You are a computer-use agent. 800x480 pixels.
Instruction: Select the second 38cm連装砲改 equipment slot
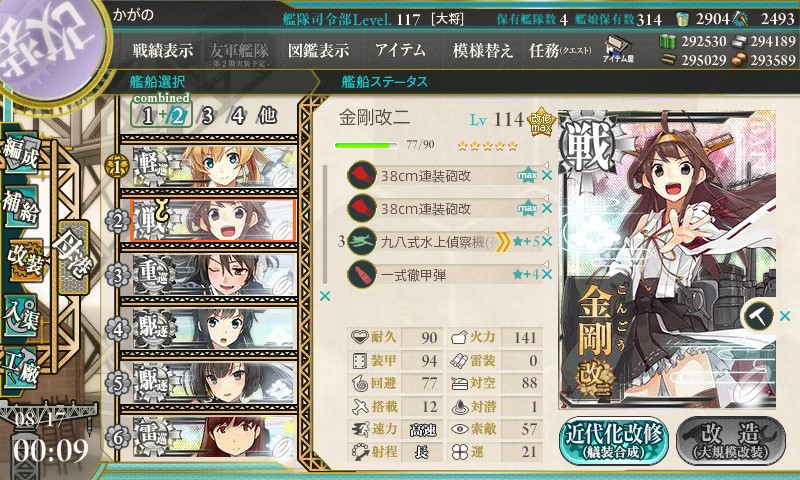point(444,208)
